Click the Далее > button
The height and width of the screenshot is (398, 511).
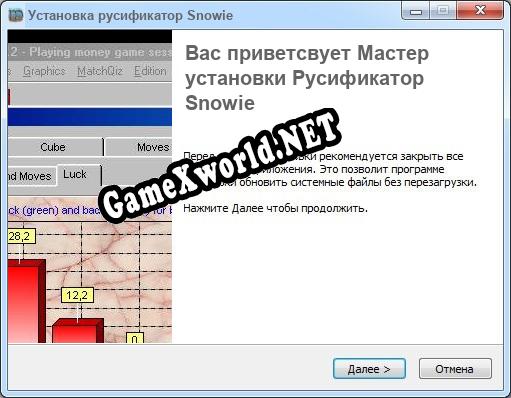pyautogui.click(x=369, y=368)
